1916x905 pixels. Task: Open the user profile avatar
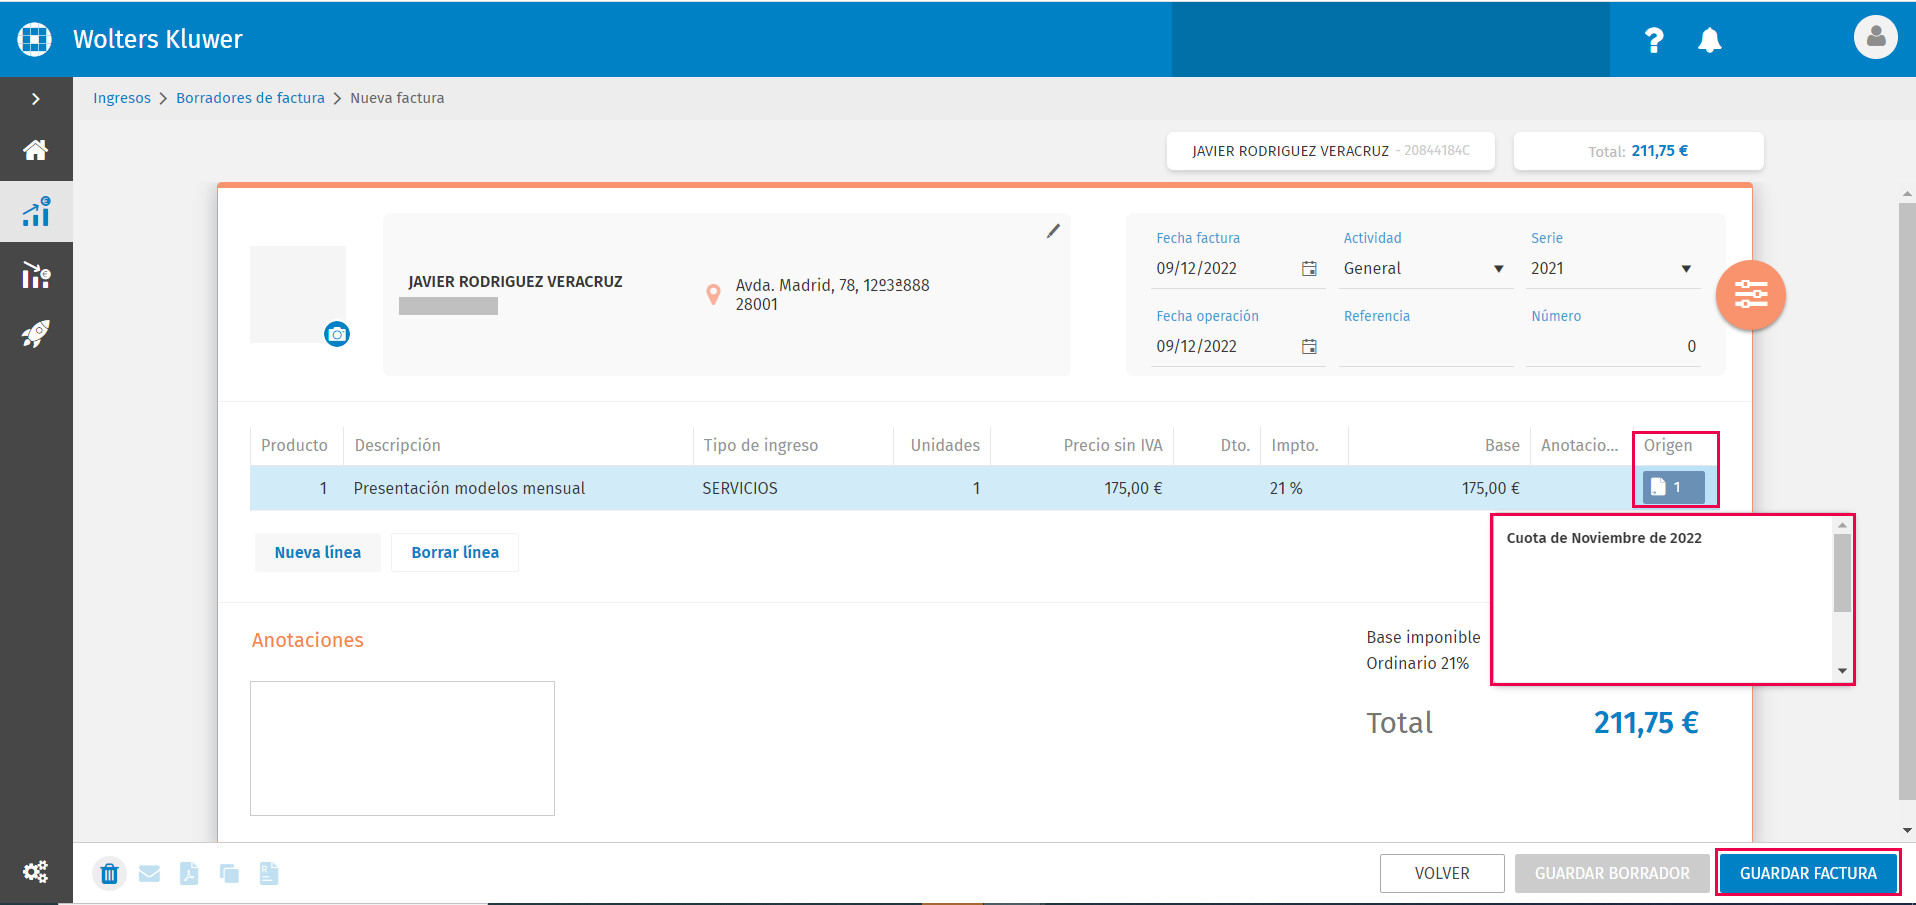[x=1875, y=38]
